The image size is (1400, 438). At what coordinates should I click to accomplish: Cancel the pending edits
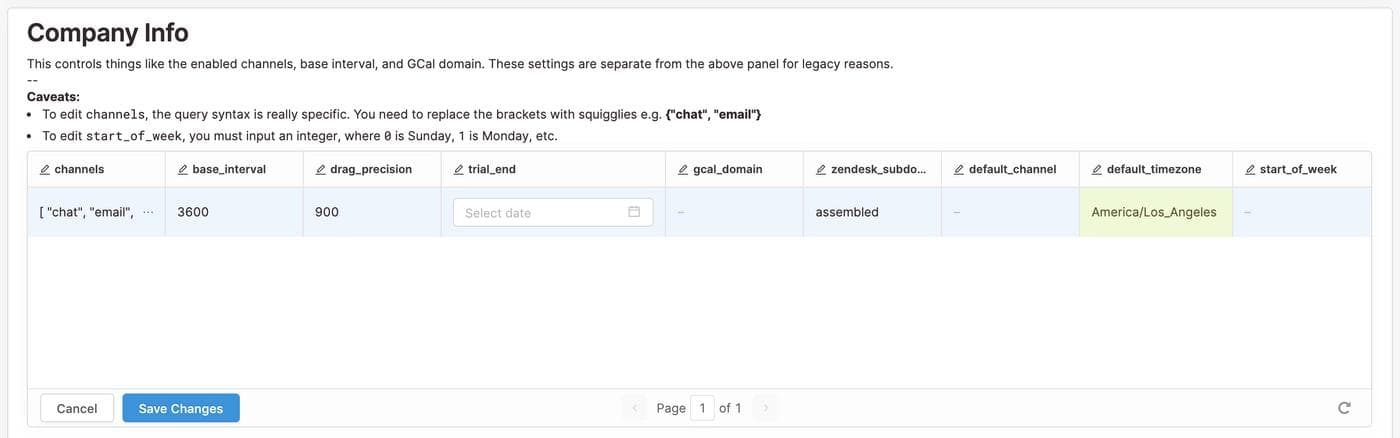coord(77,408)
